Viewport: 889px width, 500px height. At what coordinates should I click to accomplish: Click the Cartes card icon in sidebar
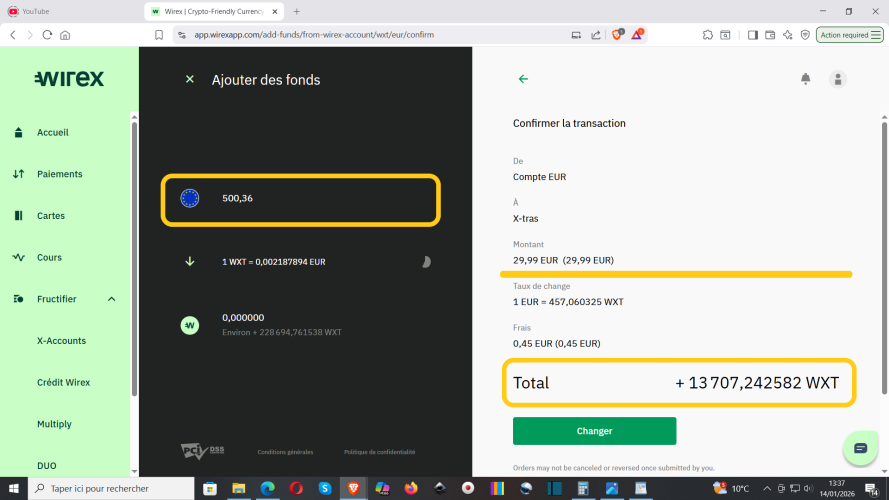(18, 215)
